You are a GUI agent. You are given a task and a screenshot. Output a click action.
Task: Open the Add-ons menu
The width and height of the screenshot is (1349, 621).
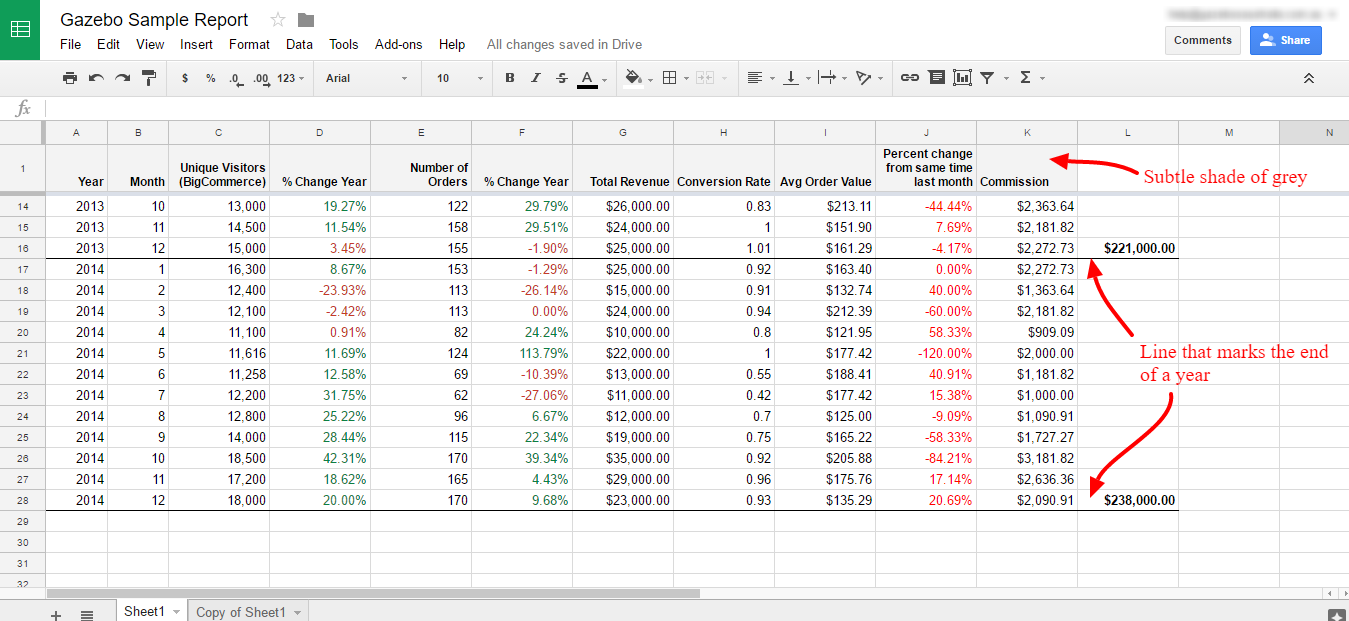pyautogui.click(x=398, y=44)
